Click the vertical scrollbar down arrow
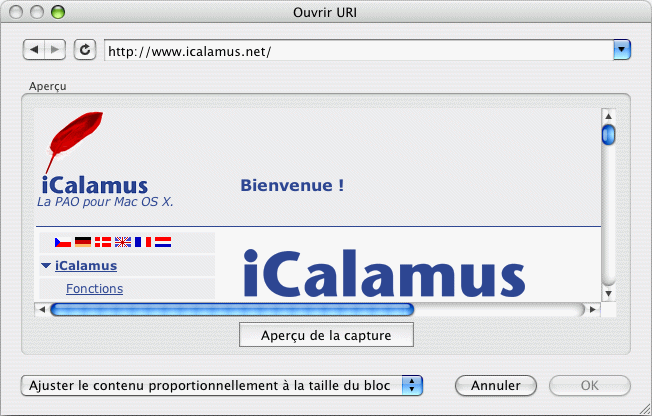Screen dimensions: 652x416 point(608,294)
